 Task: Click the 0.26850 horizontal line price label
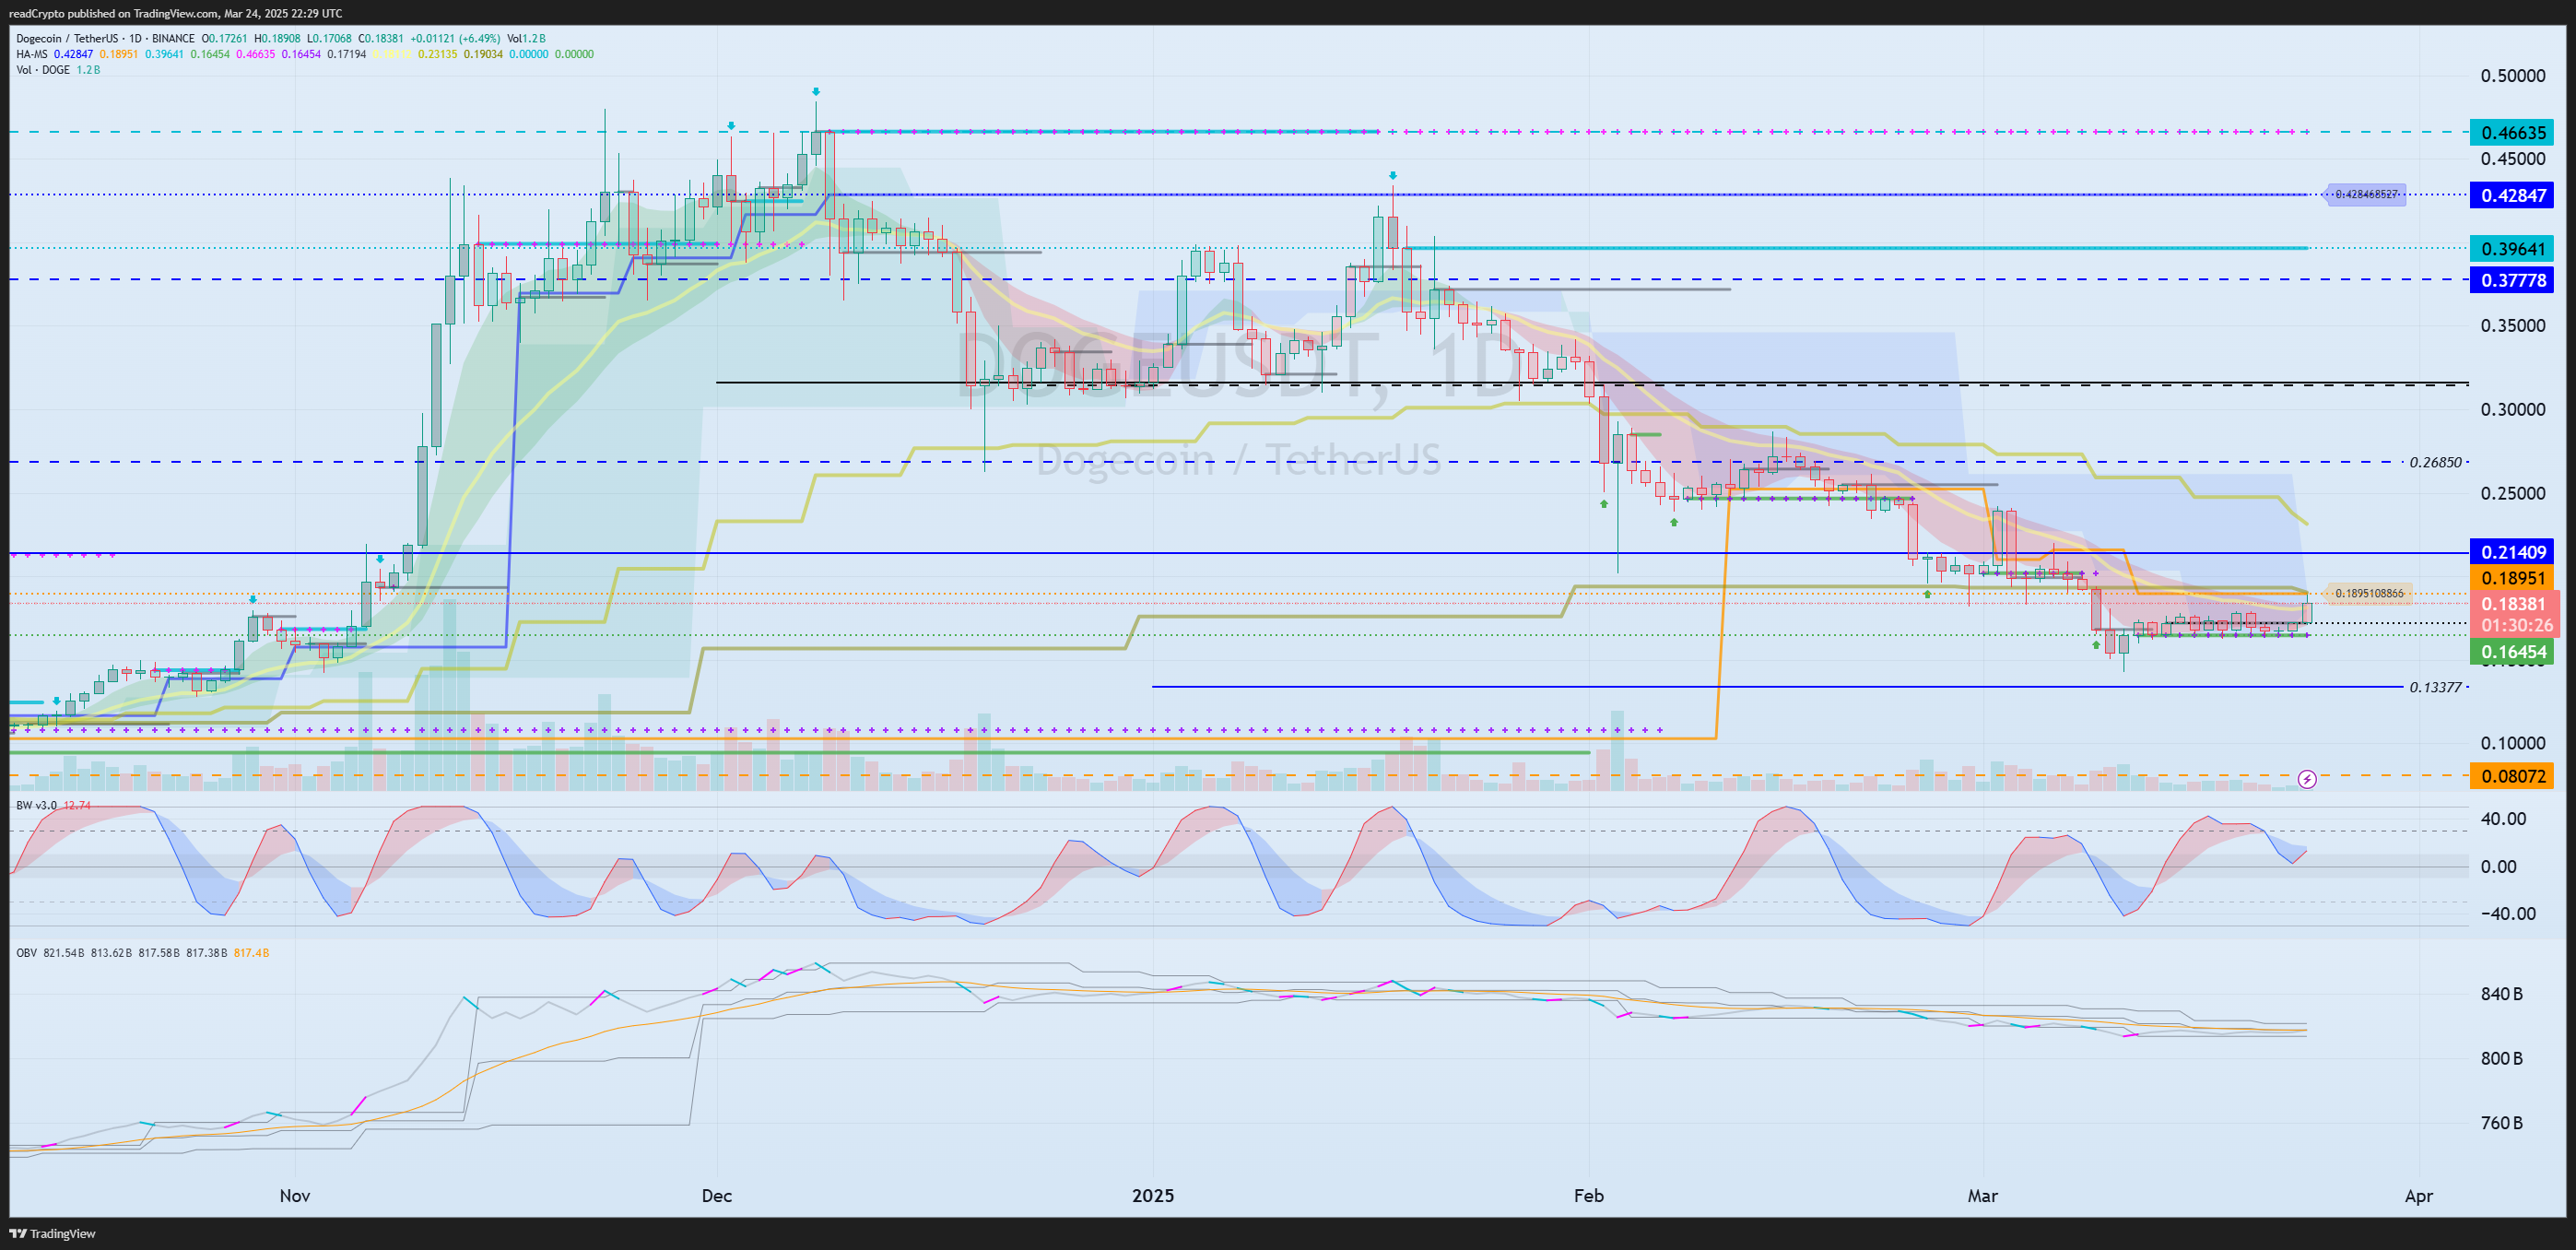pos(2436,462)
